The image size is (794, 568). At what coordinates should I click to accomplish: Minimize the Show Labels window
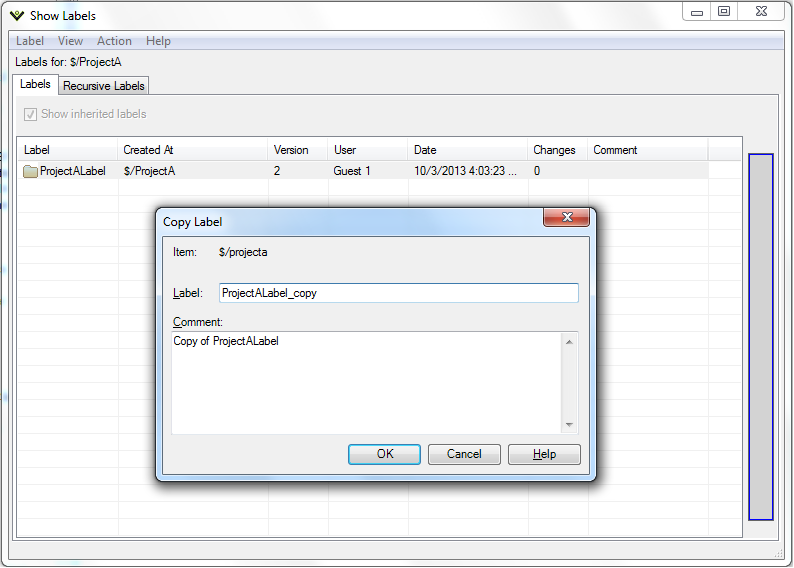[697, 12]
